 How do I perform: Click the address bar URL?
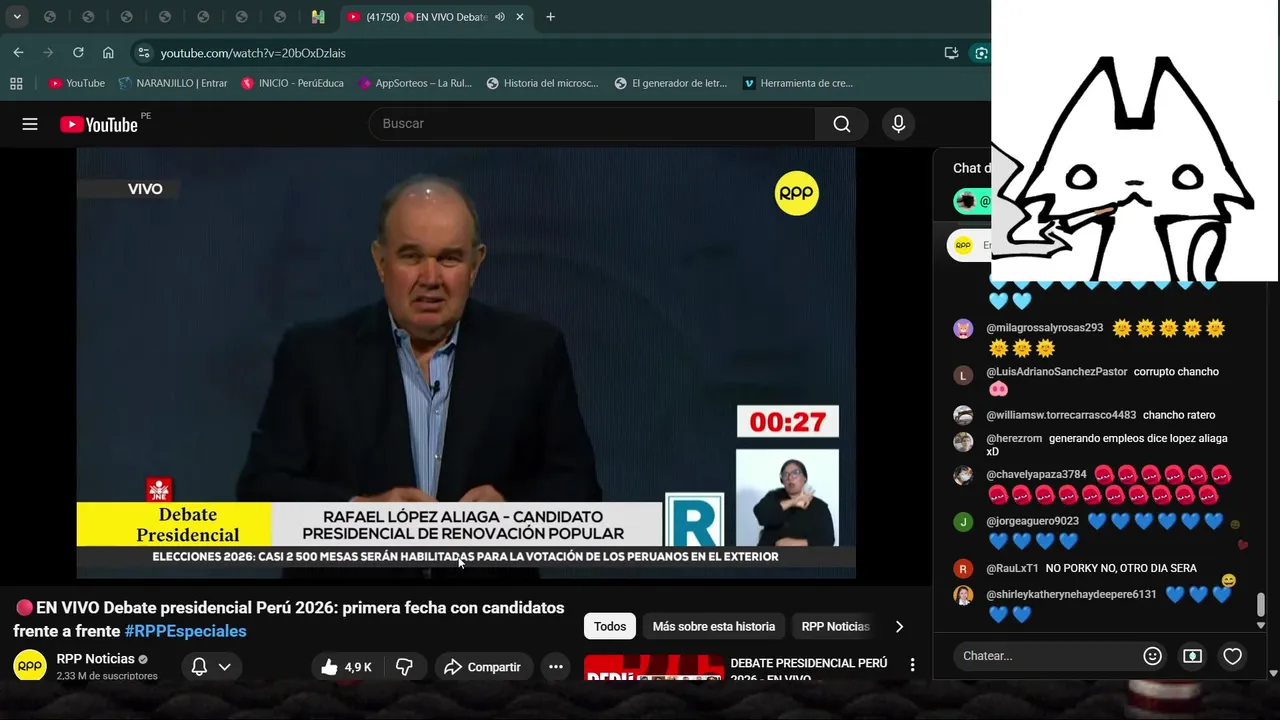pyautogui.click(x=253, y=53)
